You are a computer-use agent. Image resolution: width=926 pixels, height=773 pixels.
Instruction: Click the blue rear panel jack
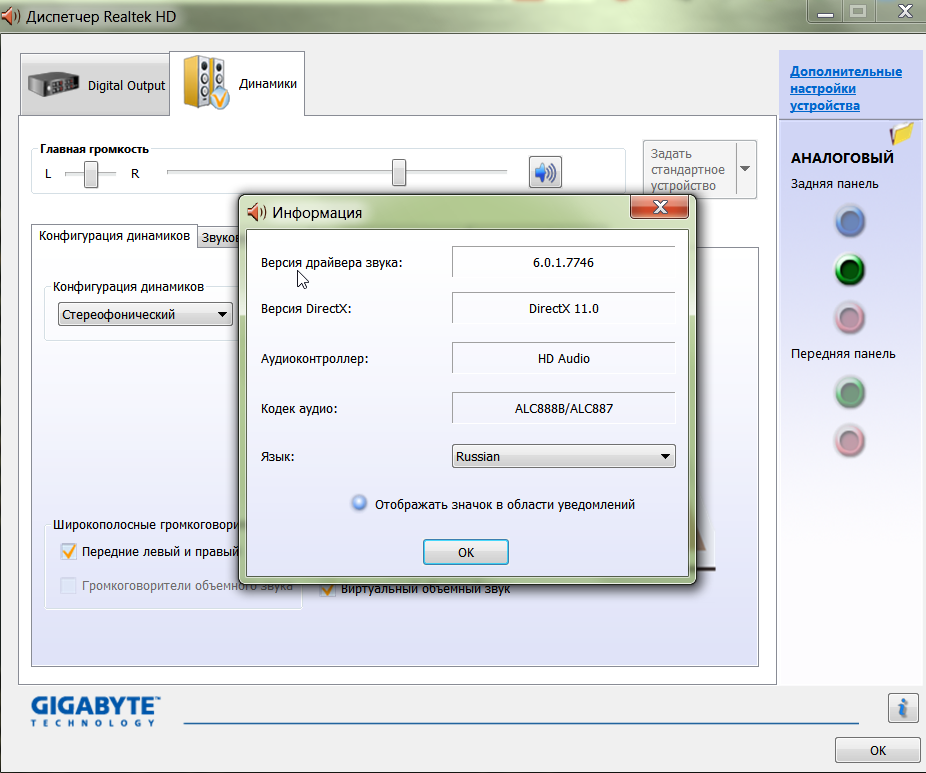coord(849,222)
